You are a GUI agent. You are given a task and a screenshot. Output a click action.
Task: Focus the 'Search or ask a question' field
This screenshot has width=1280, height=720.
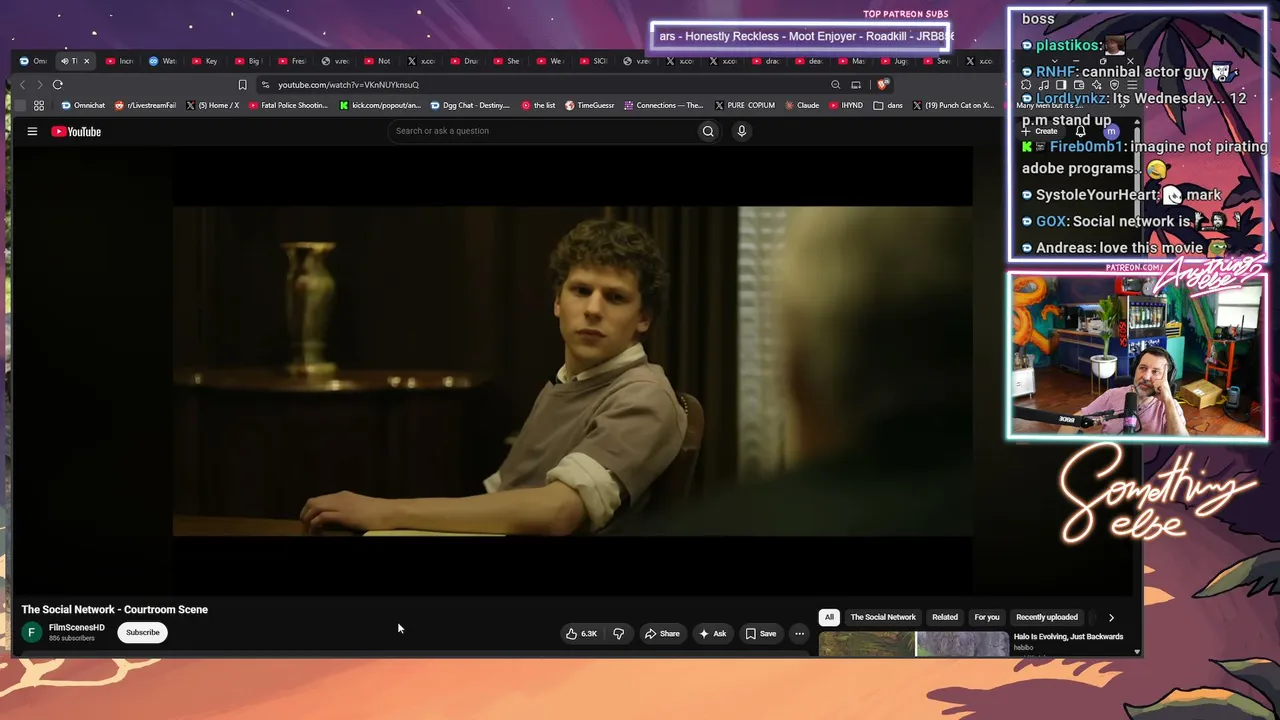point(542,131)
